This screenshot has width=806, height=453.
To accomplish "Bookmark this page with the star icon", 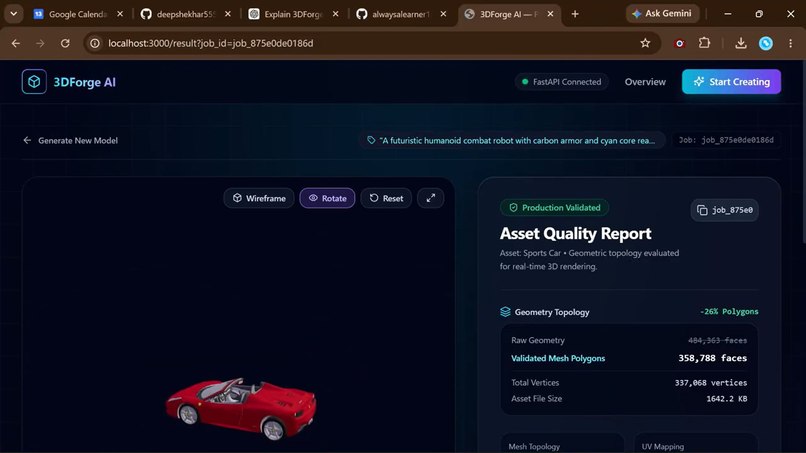I will click(x=645, y=43).
